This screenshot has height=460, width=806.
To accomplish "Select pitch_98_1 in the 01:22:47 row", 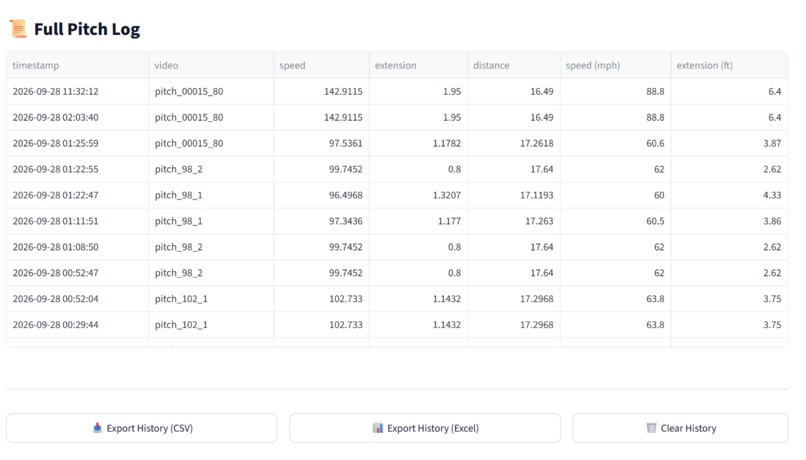I will (x=178, y=195).
